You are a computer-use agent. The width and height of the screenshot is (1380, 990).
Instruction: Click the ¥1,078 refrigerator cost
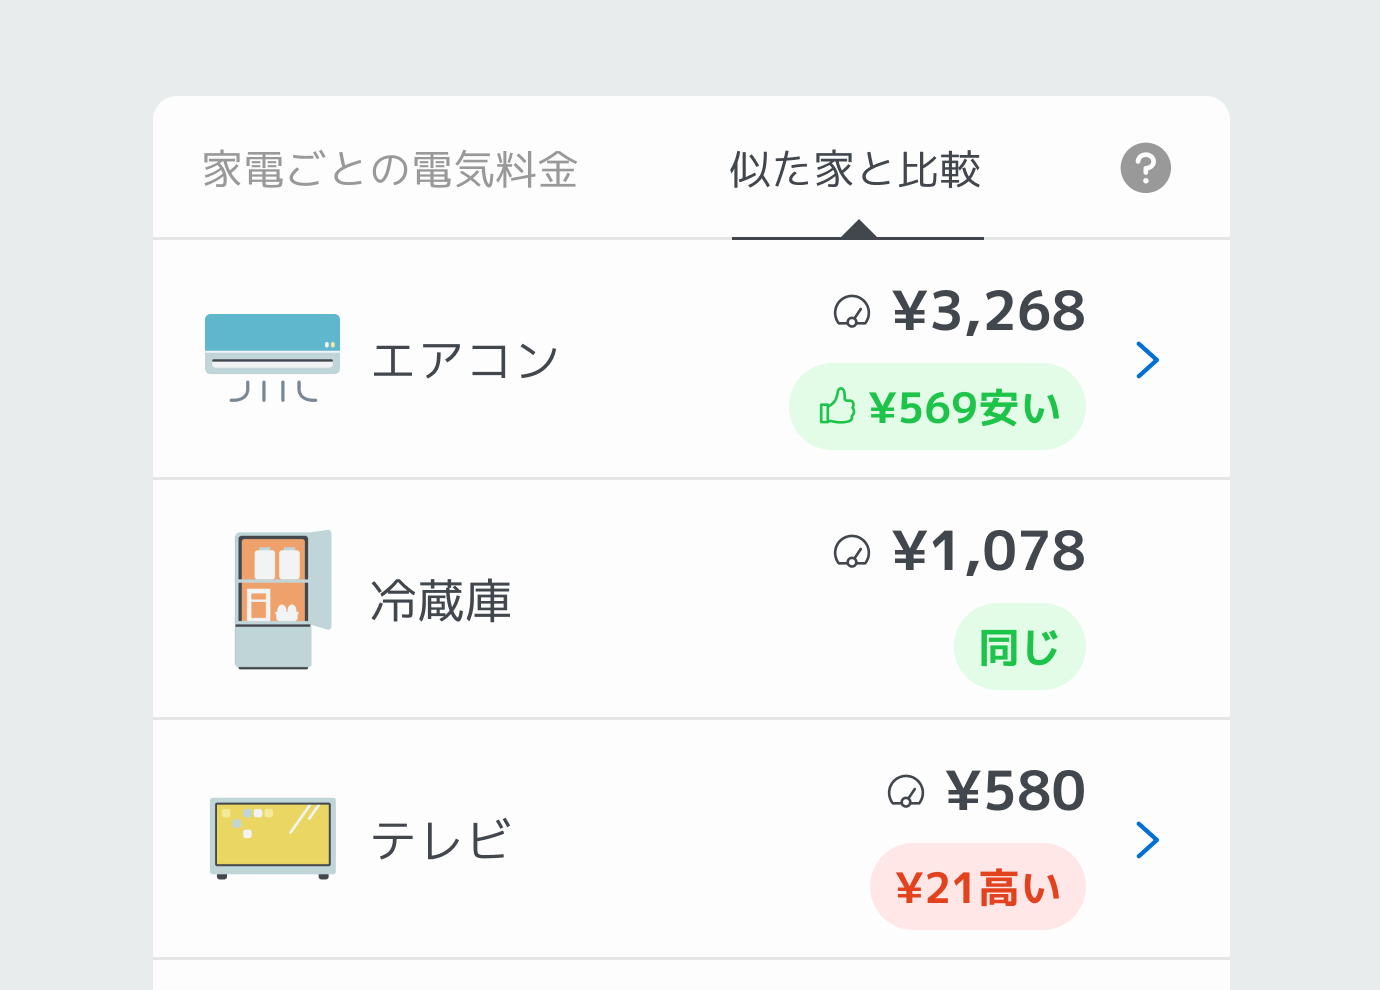(x=988, y=552)
